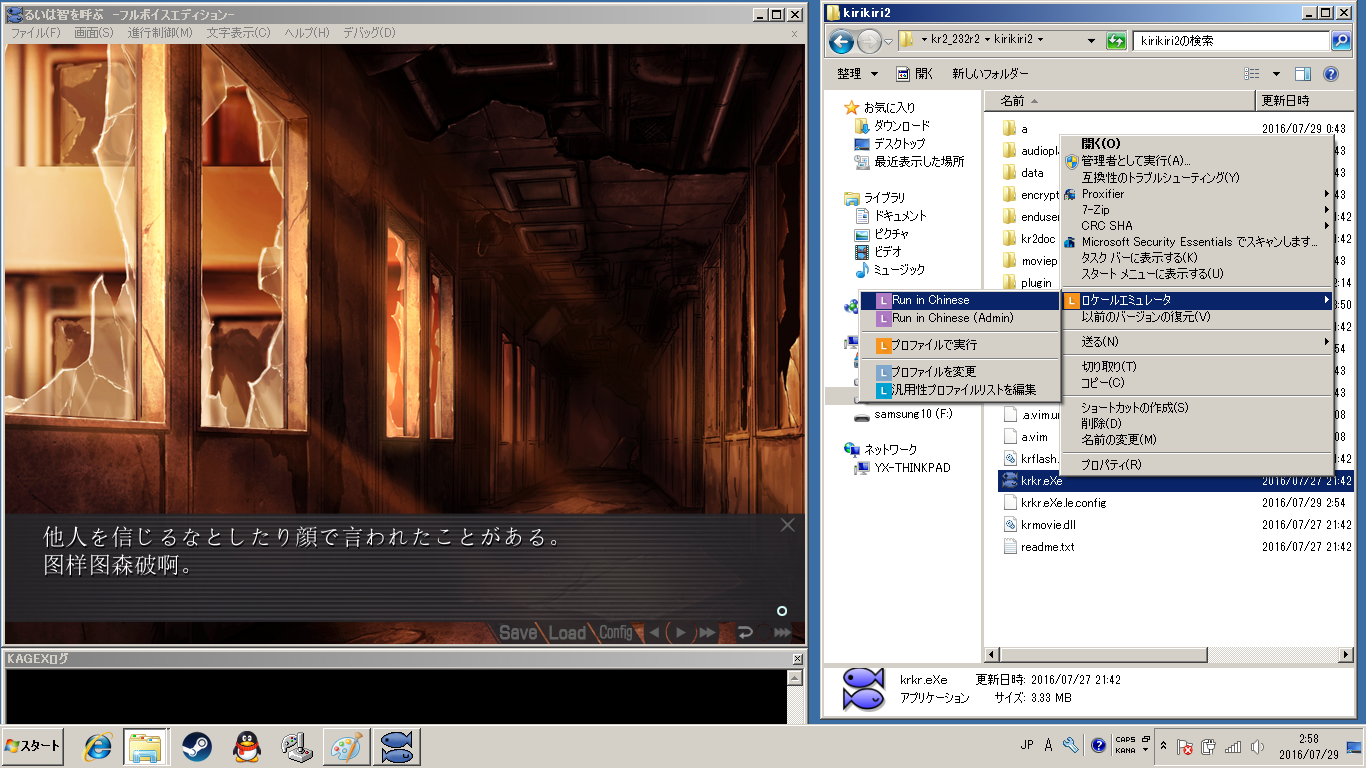The width and height of the screenshot is (1366, 768).
Task: Open Steam from the taskbar
Action: point(196,747)
